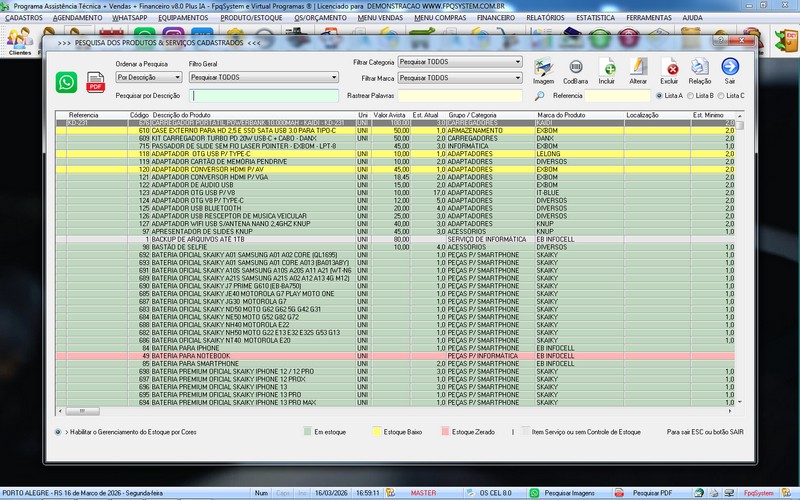
Task: Open the RELATÓRIOS menu
Action: (544, 18)
